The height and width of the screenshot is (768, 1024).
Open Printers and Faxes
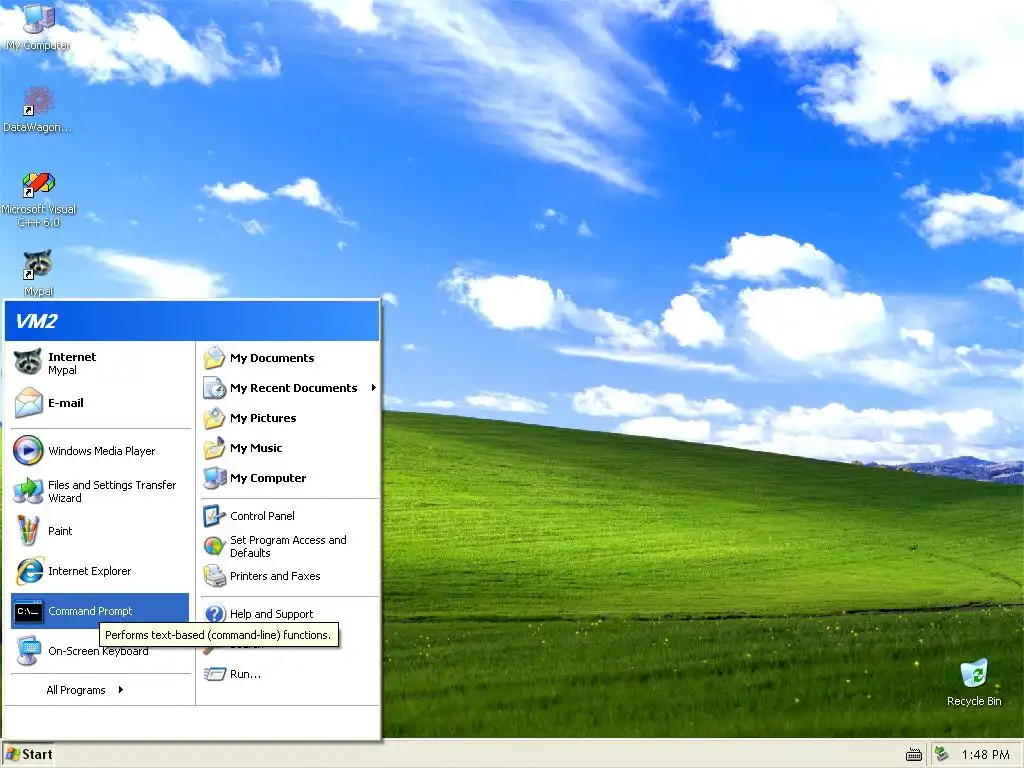point(289,576)
